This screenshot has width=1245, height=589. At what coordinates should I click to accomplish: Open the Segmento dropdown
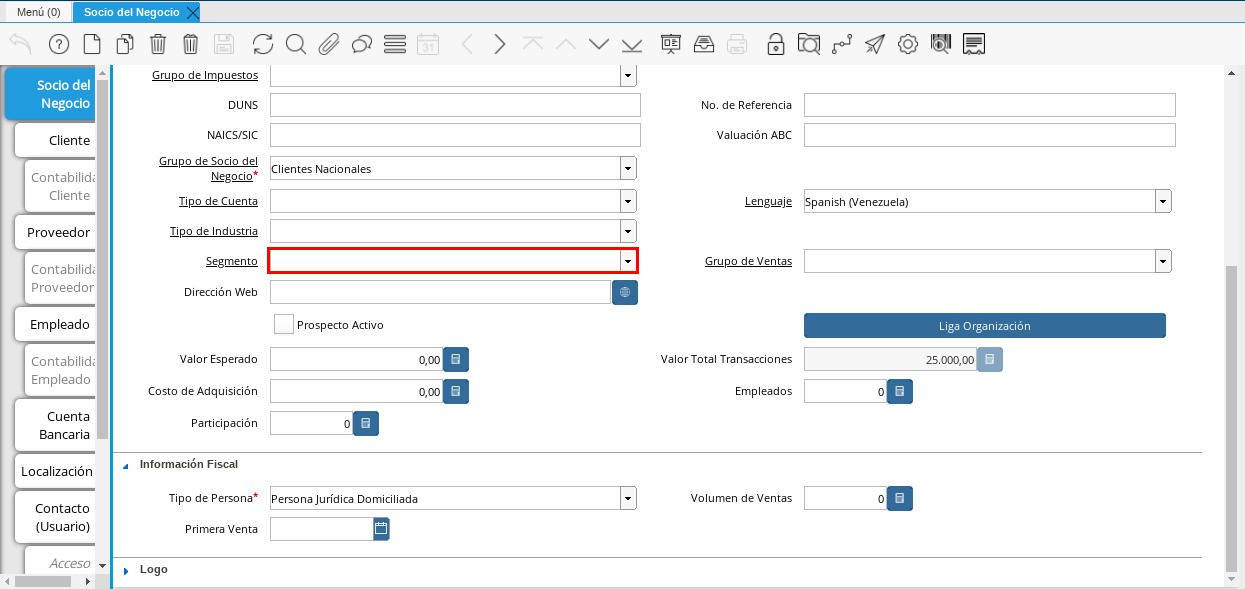click(628, 261)
